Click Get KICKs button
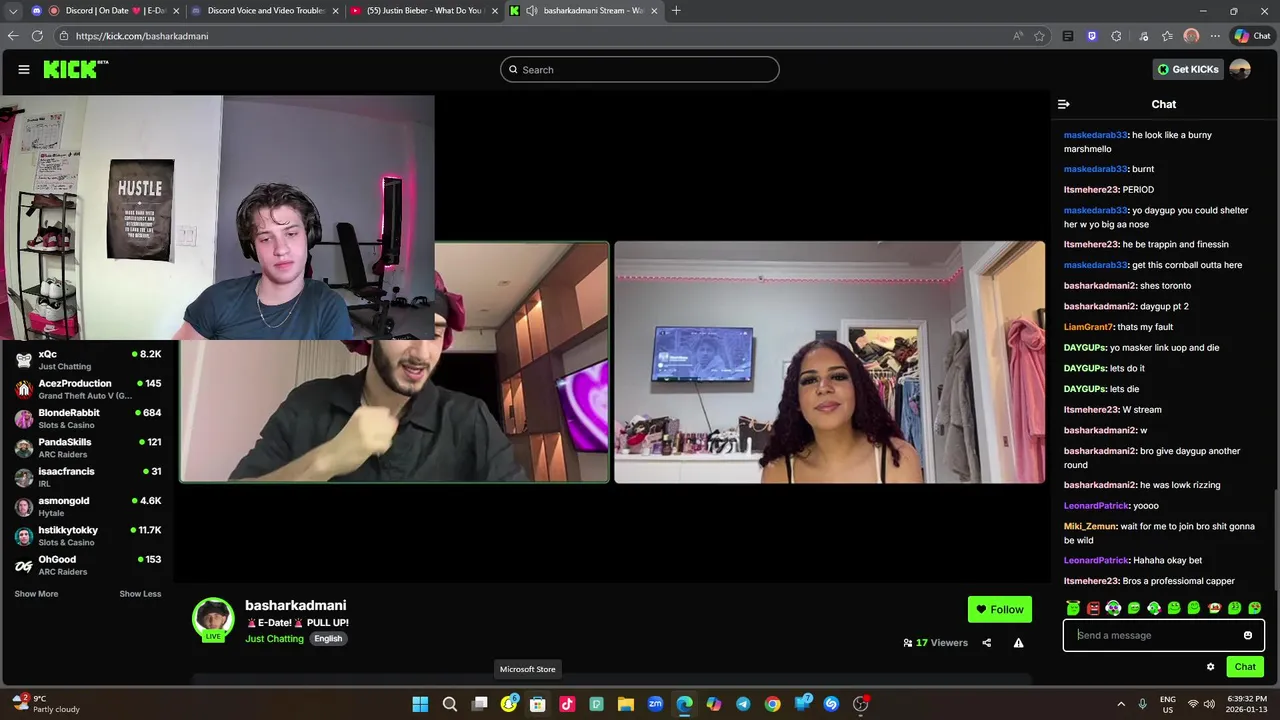The image size is (1280, 720). coord(1188,69)
